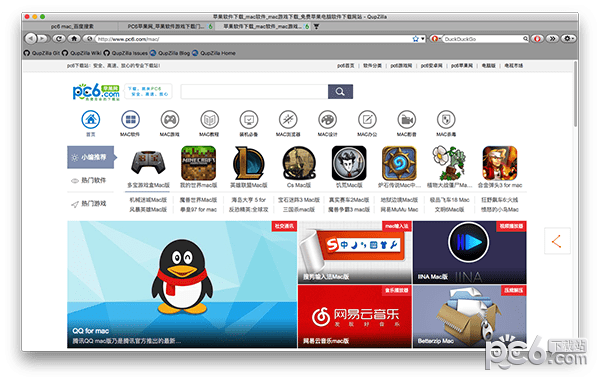The width and height of the screenshot is (600, 382).
Task: Open the Betterzip Mac featured tile
Action: (470, 317)
